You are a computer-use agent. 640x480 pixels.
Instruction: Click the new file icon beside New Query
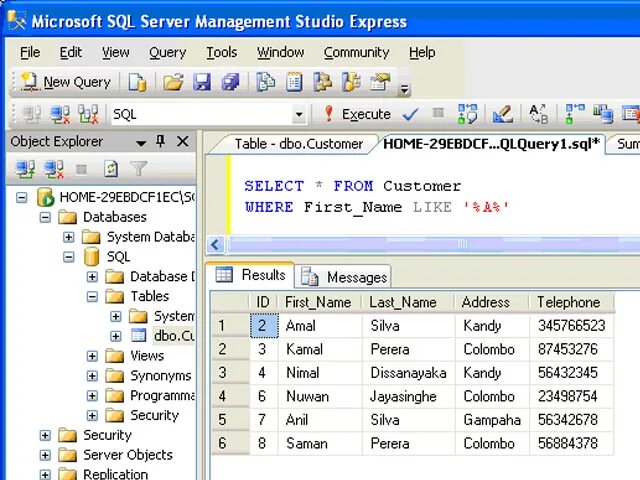138,82
